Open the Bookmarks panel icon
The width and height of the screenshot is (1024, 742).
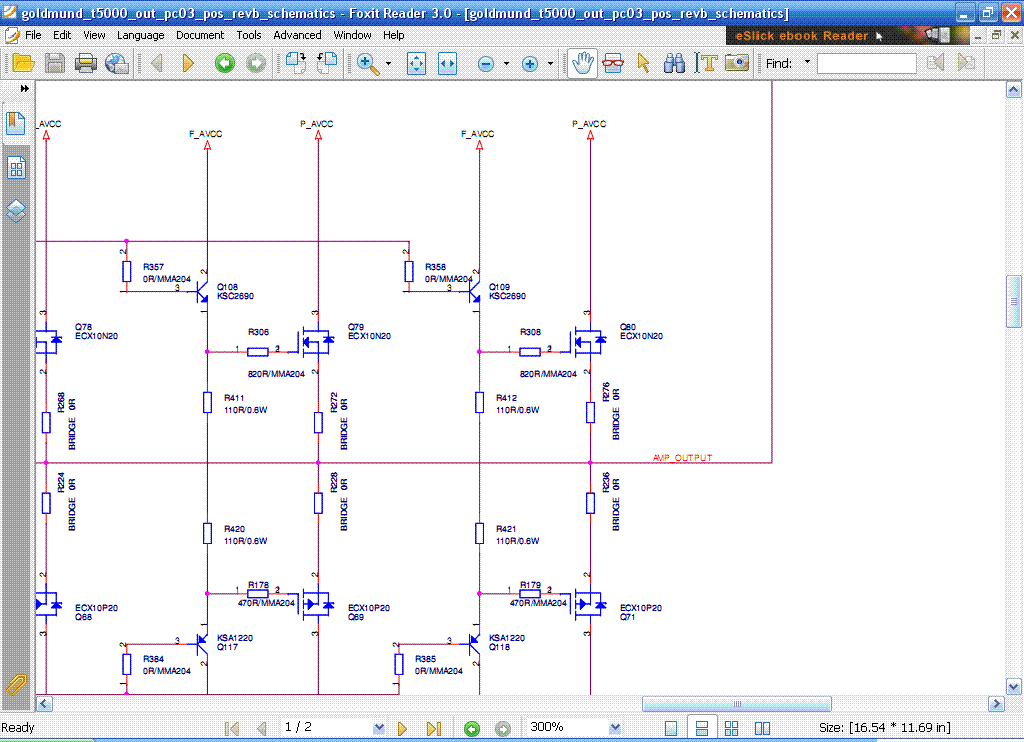(x=16, y=123)
